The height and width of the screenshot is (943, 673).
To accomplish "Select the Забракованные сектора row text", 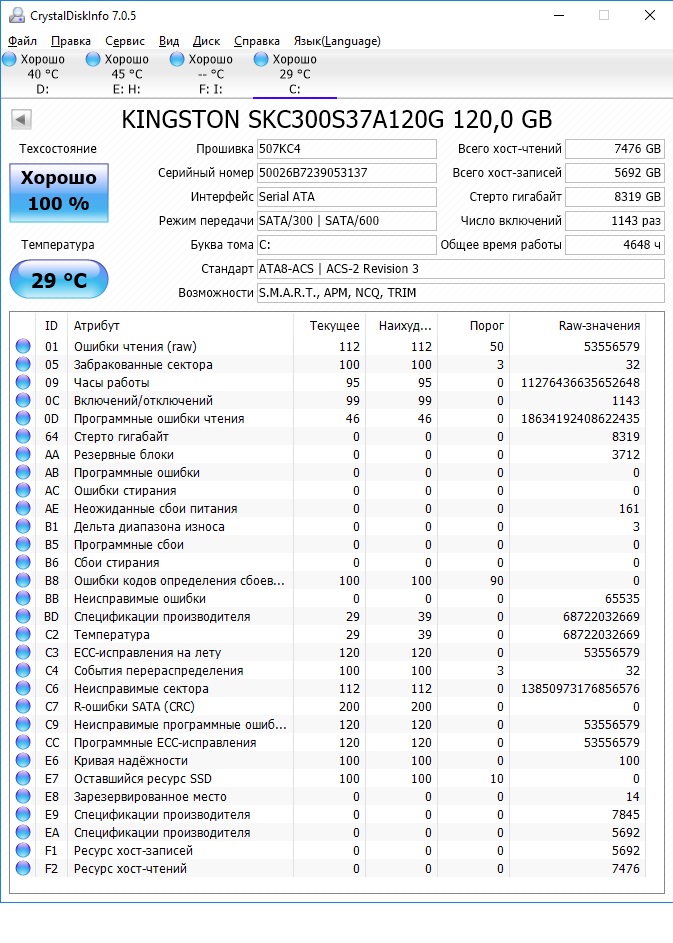I will 143,364.
